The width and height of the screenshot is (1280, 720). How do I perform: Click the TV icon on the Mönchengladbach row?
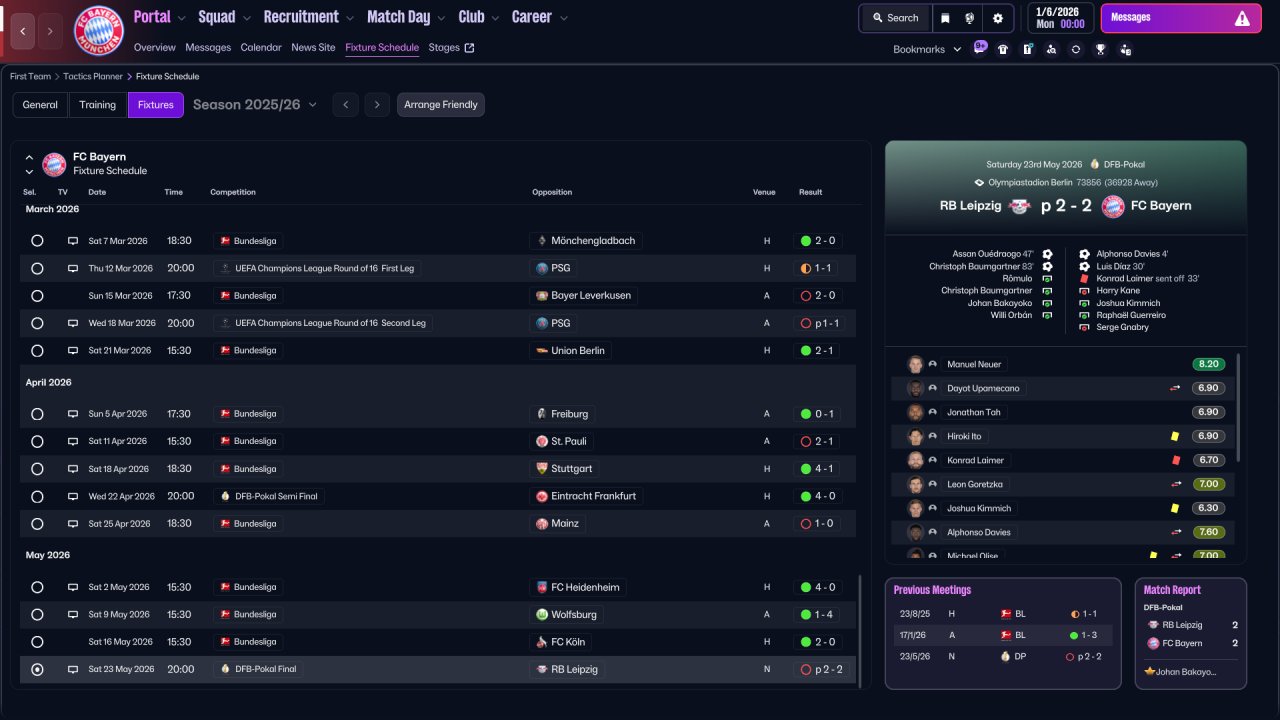pos(73,241)
